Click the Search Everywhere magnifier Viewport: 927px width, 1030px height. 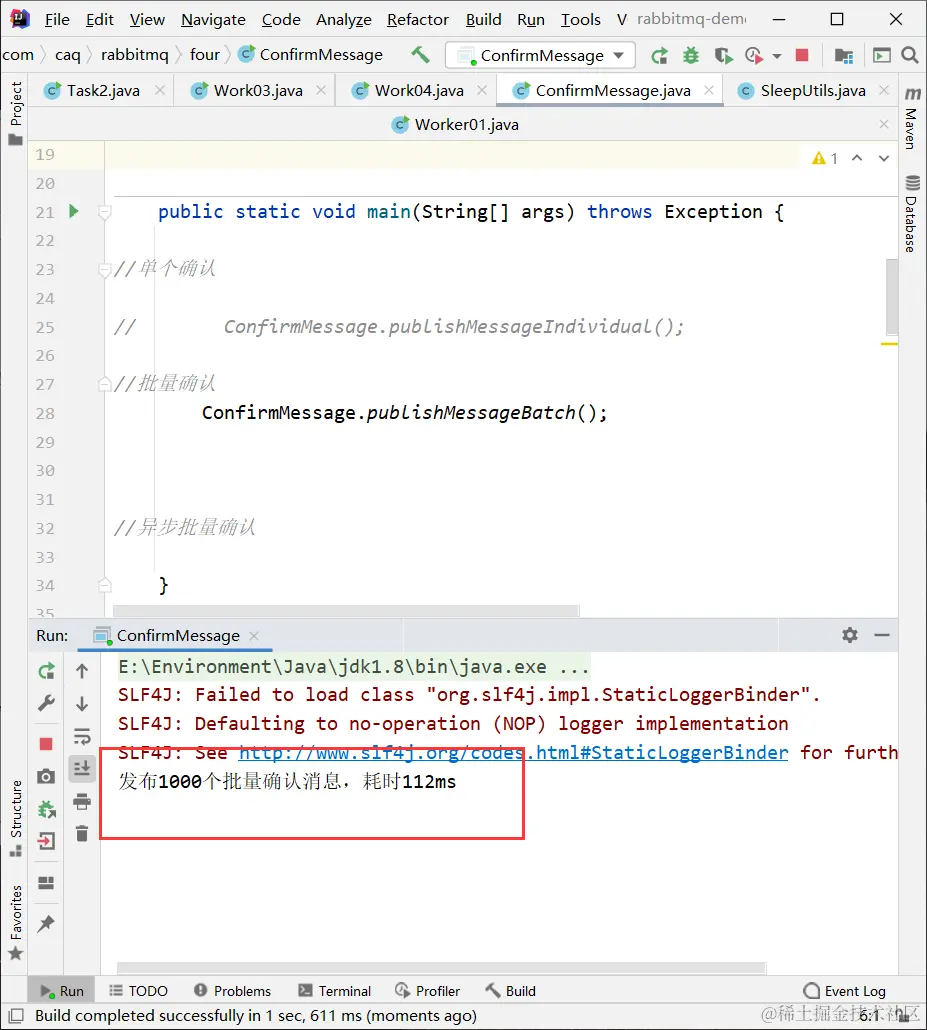tap(910, 55)
